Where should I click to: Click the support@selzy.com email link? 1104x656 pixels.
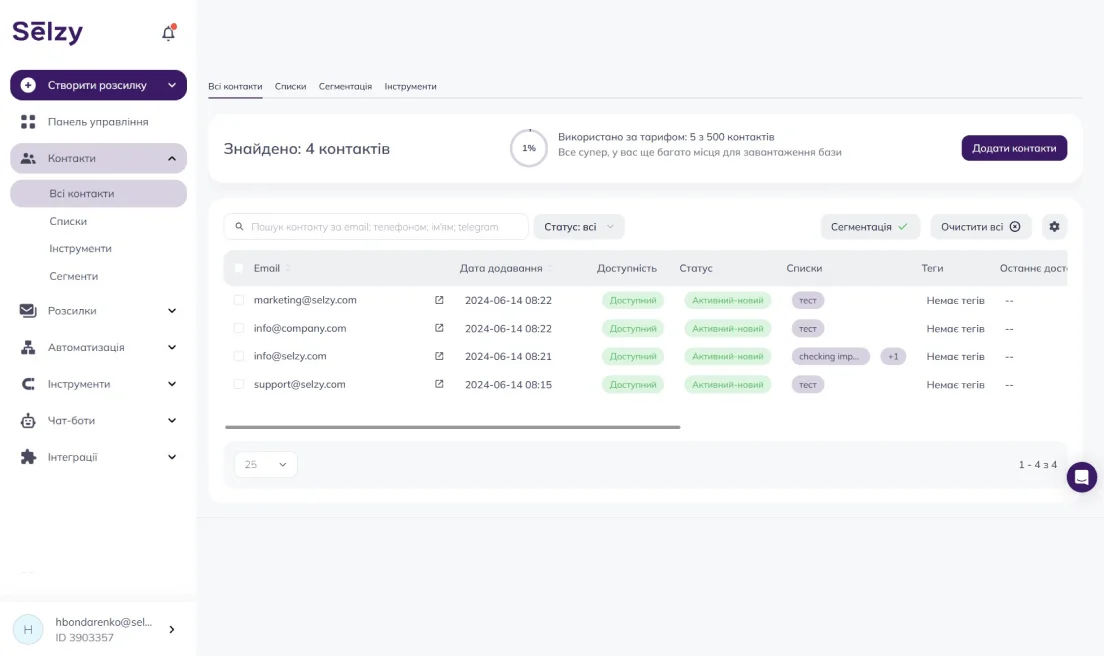tap(299, 384)
